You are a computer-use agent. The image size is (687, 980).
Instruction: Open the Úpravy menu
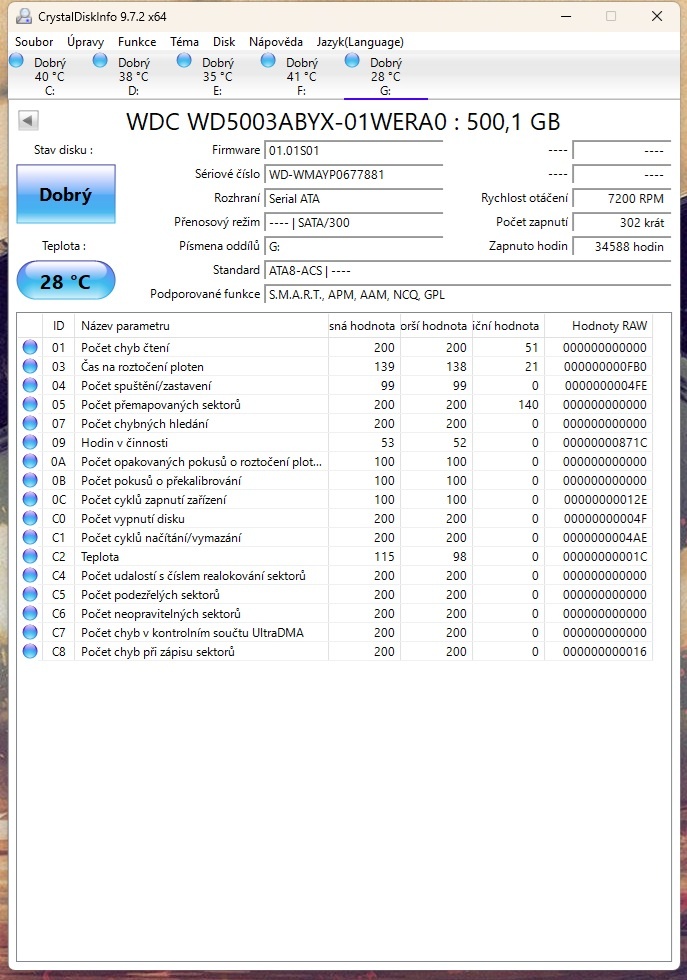click(x=85, y=42)
